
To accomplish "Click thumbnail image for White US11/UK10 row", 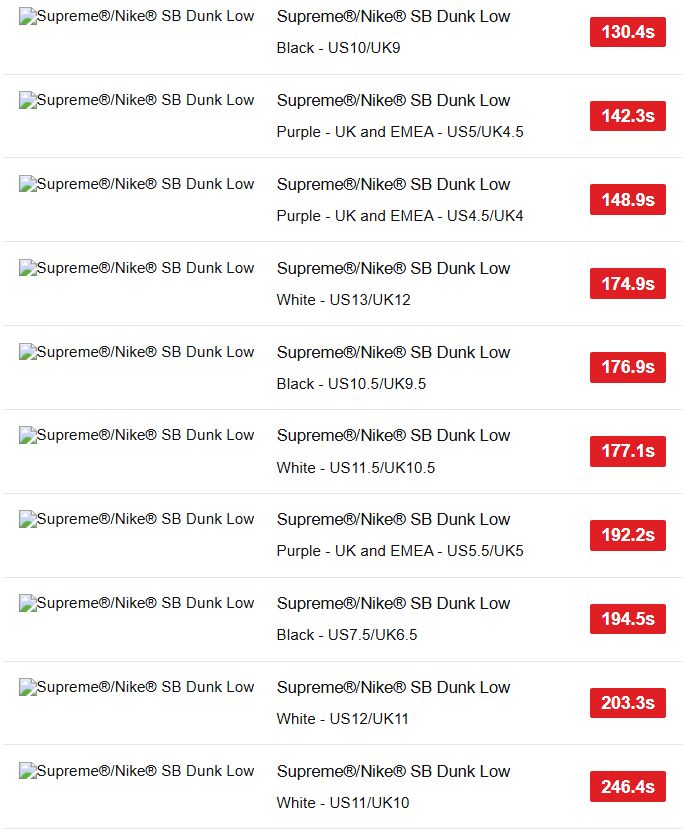I will pos(136,771).
